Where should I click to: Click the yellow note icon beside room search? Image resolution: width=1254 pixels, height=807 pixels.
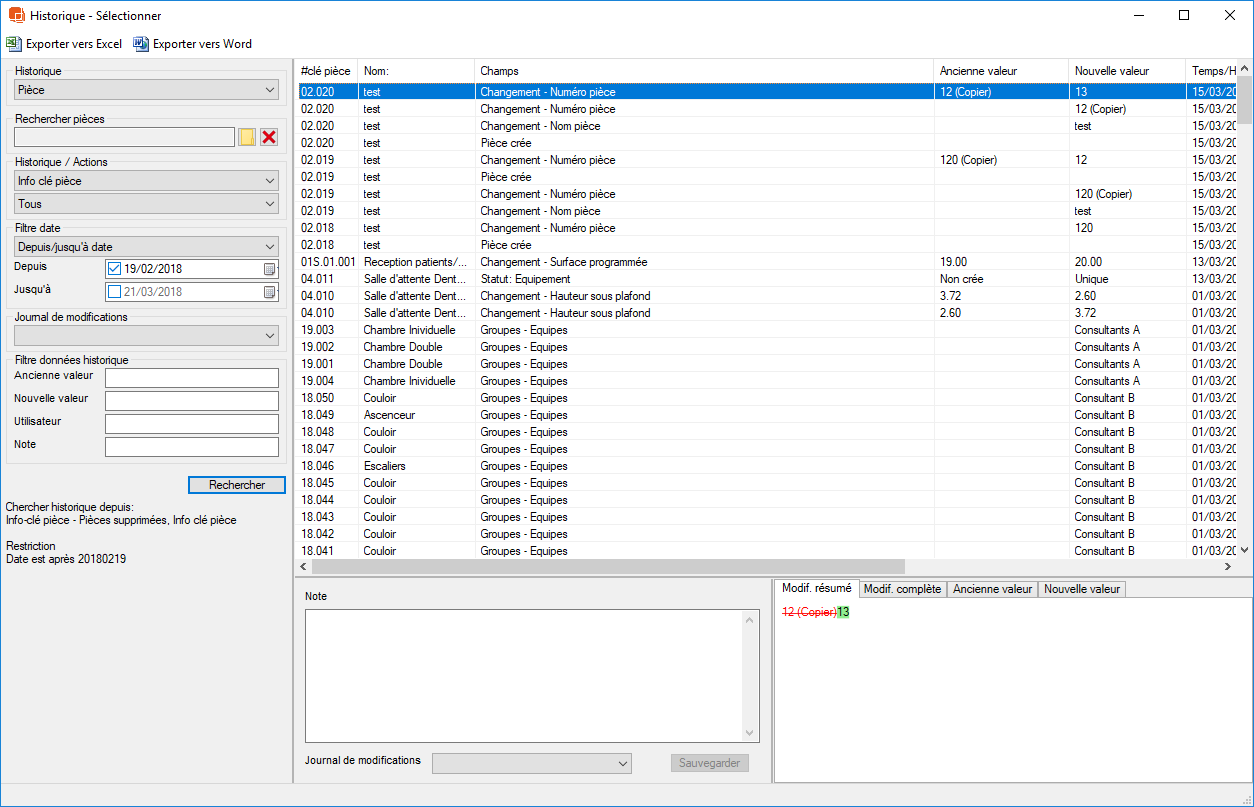point(247,137)
